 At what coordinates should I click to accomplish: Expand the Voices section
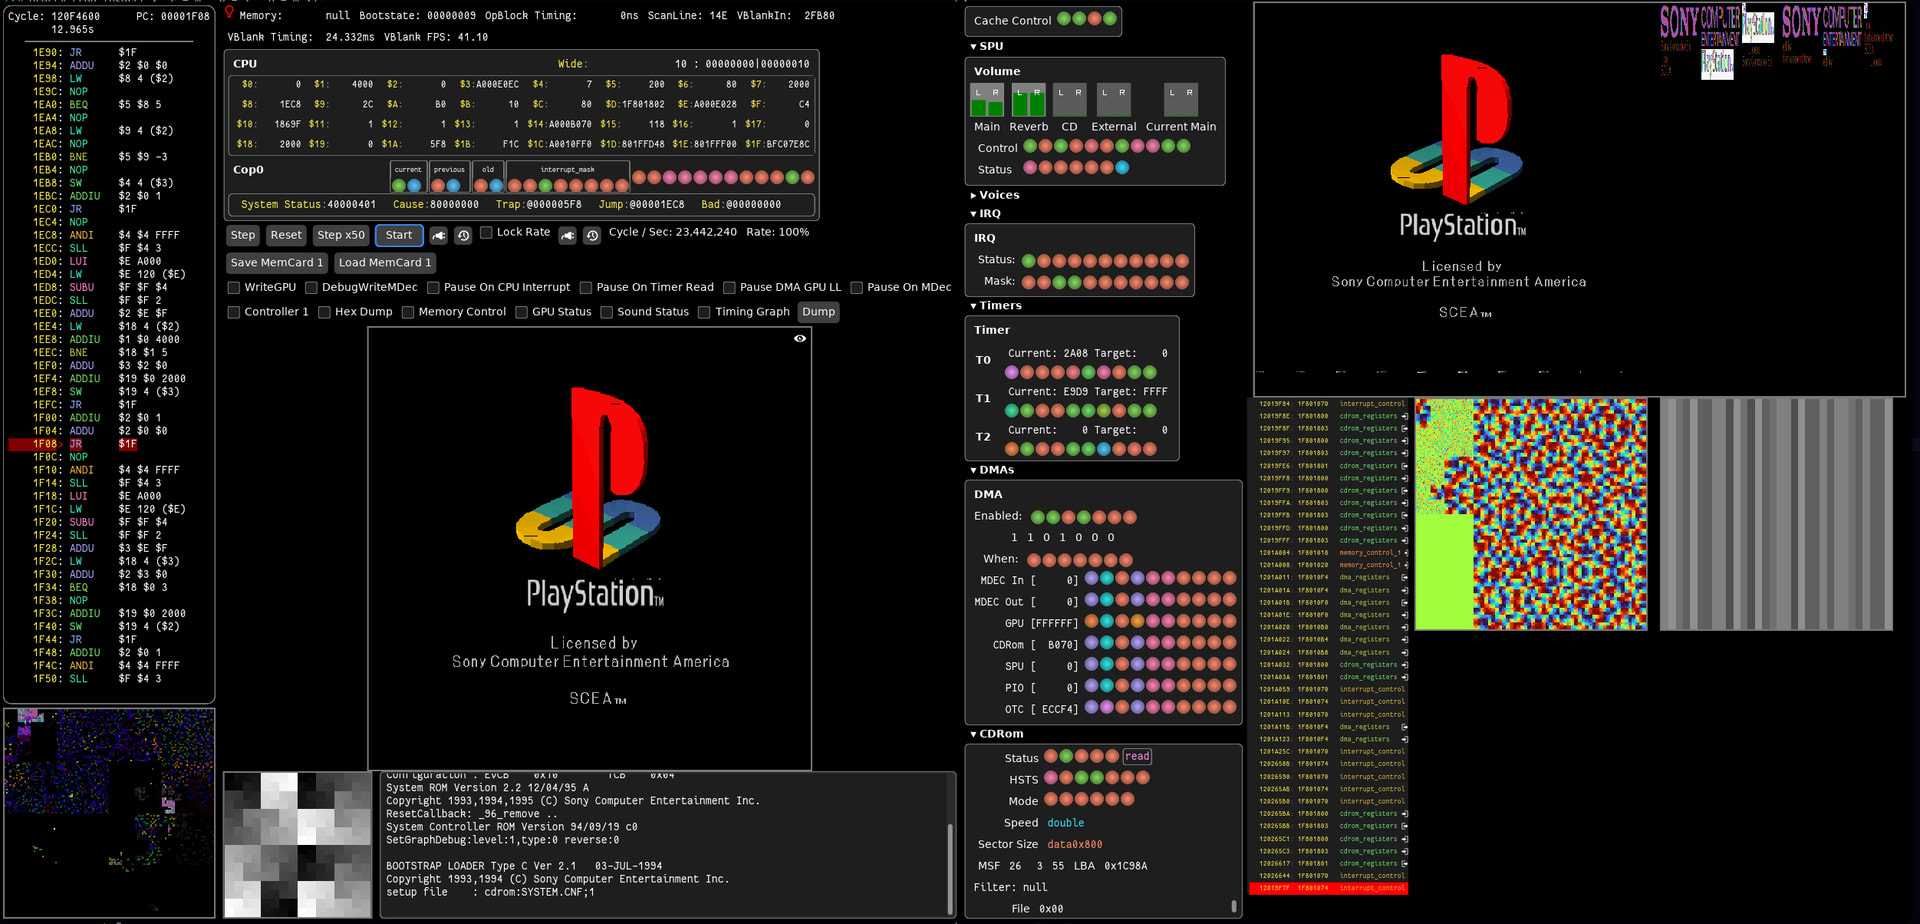995,195
